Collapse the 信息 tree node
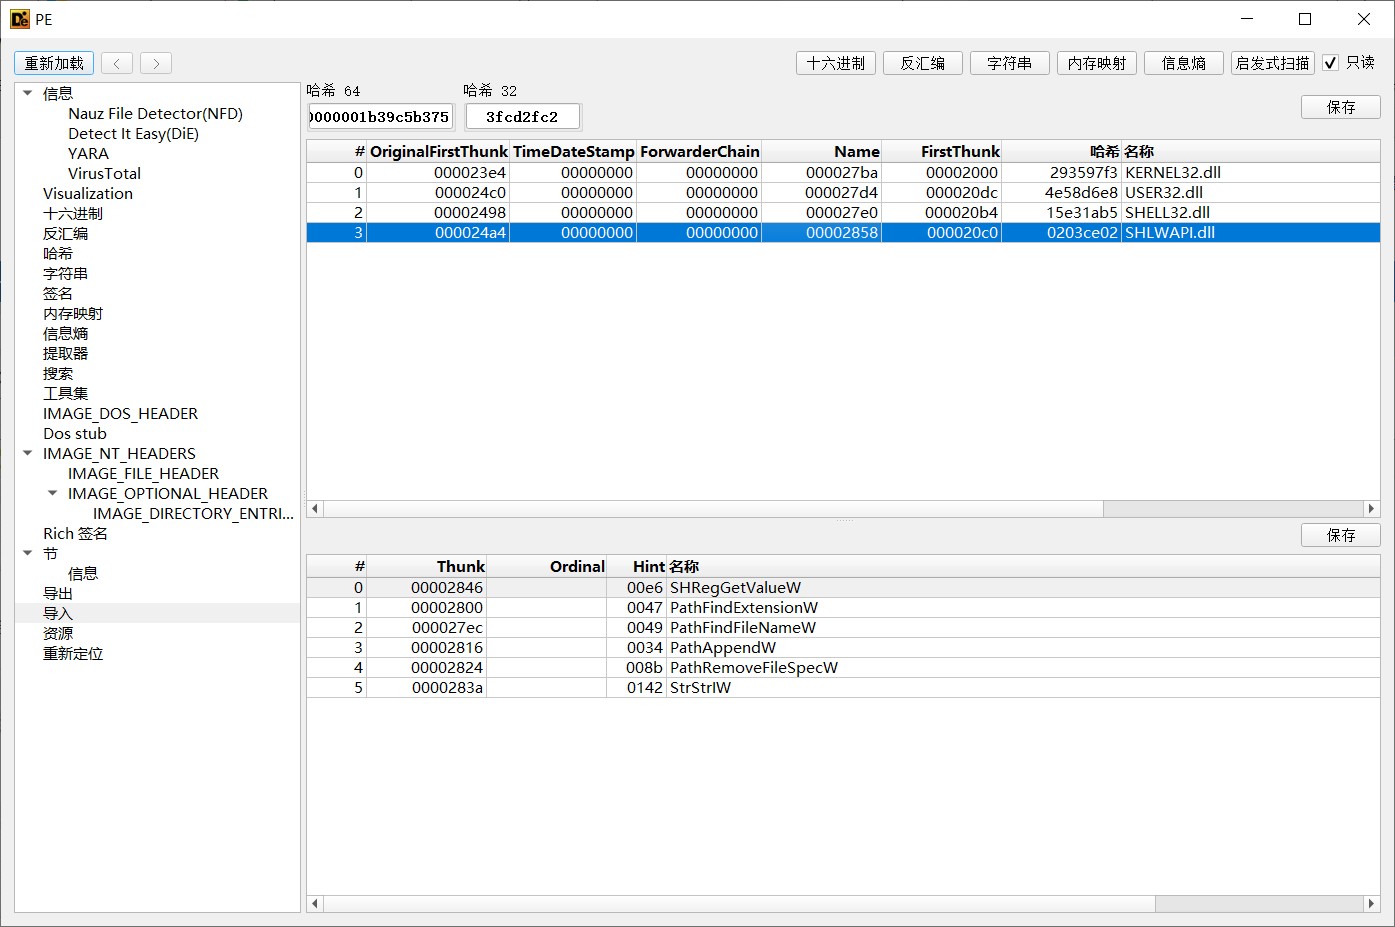The height and width of the screenshot is (927, 1395). [28, 93]
